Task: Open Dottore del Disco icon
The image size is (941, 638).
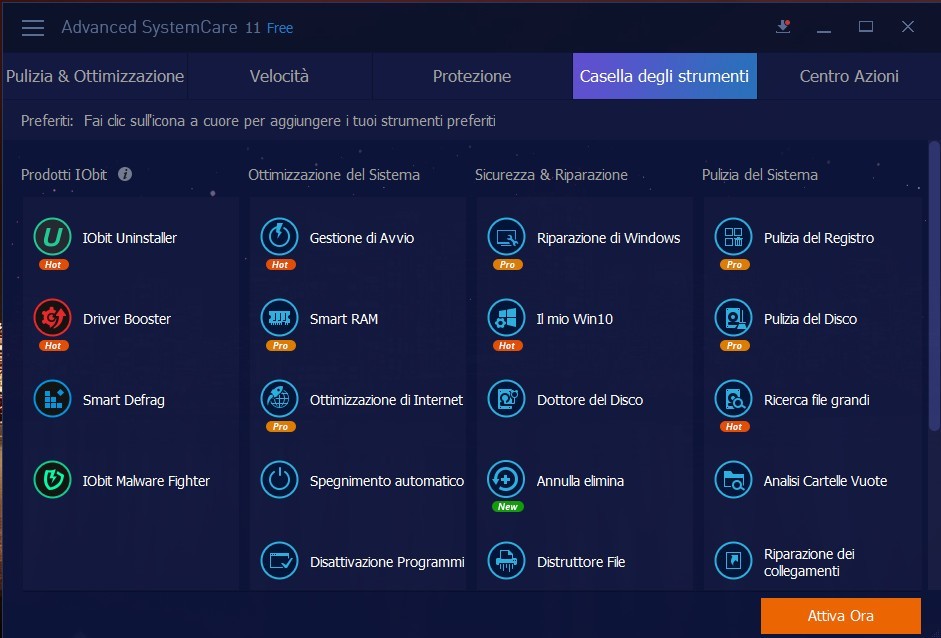Action: pyautogui.click(x=506, y=400)
